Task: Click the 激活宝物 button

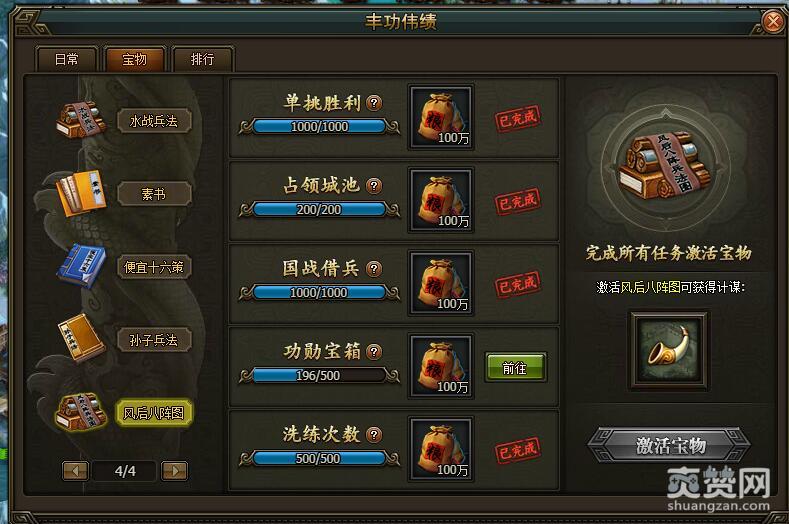Action: point(669,445)
